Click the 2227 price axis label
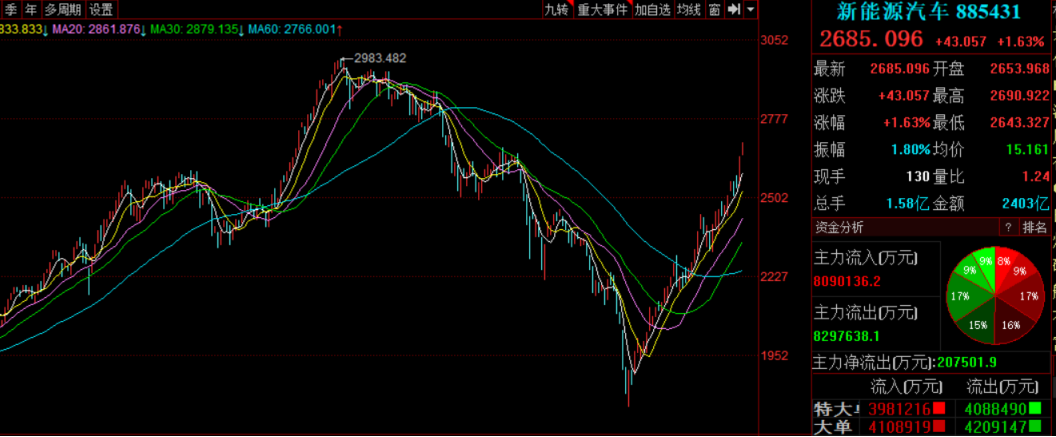 pos(774,276)
